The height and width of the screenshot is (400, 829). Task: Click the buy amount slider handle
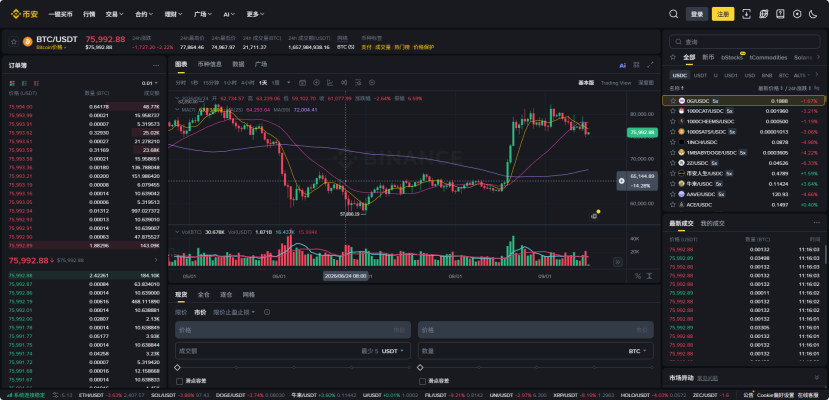coord(178,367)
